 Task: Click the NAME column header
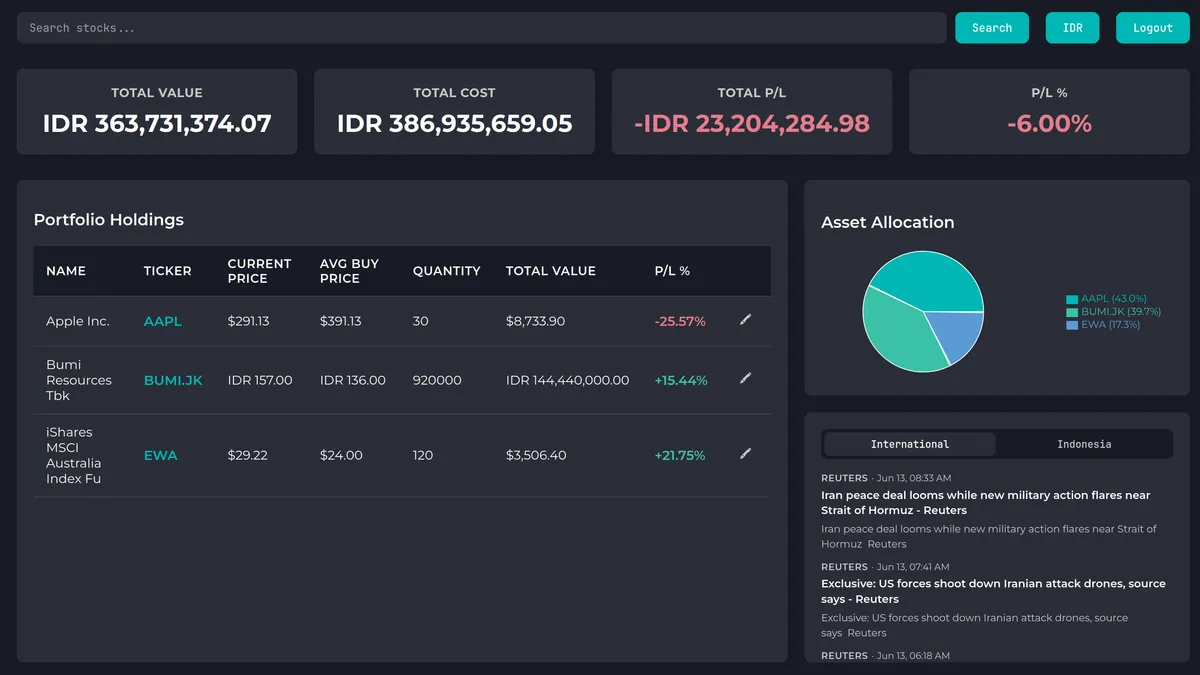coord(66,271)
